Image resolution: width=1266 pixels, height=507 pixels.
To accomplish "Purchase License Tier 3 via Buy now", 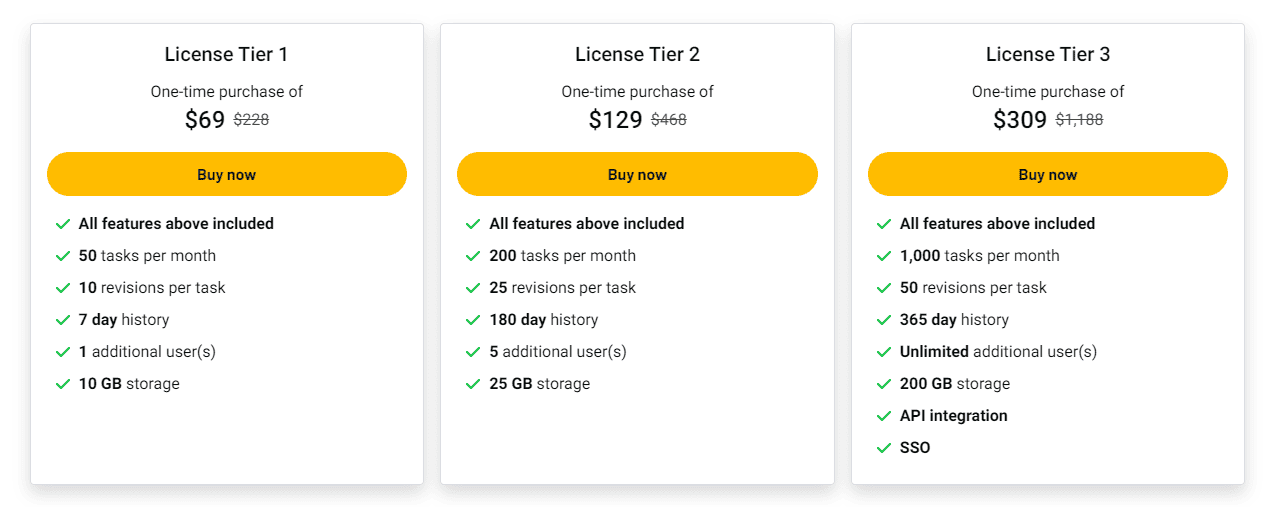I will [x=1047, y=174].
